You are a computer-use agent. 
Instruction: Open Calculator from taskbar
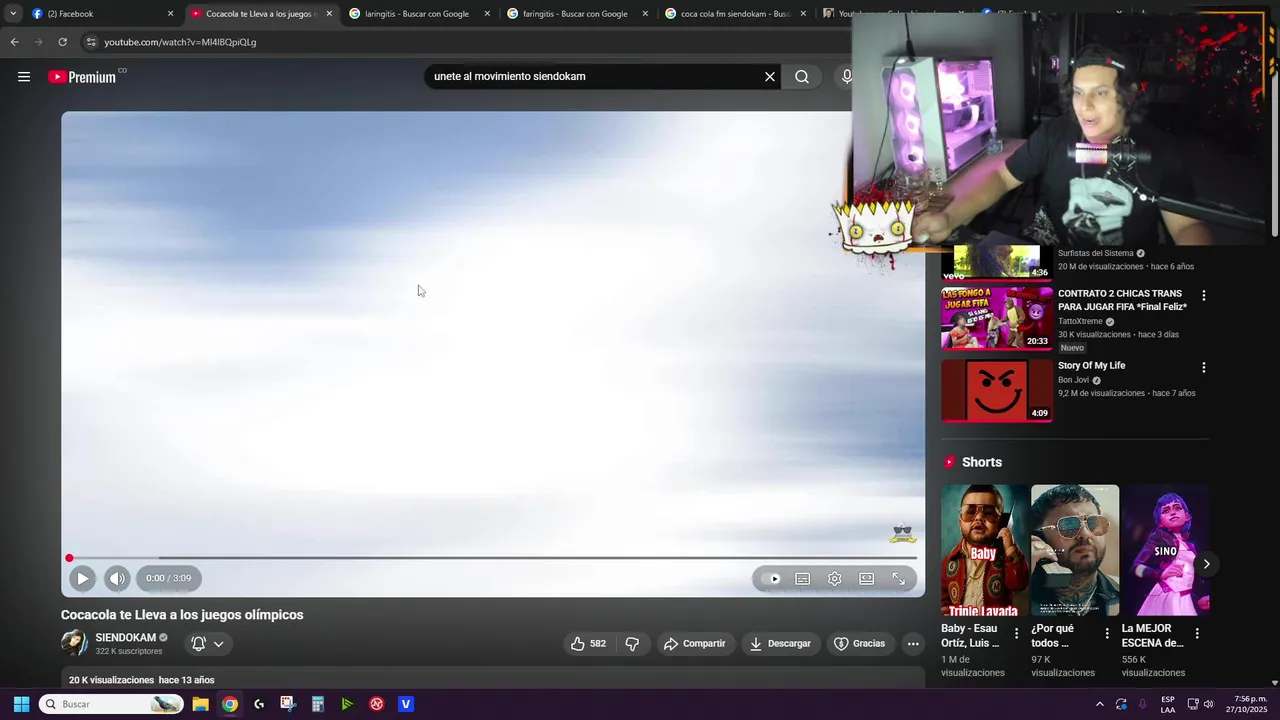coord(317,704)
